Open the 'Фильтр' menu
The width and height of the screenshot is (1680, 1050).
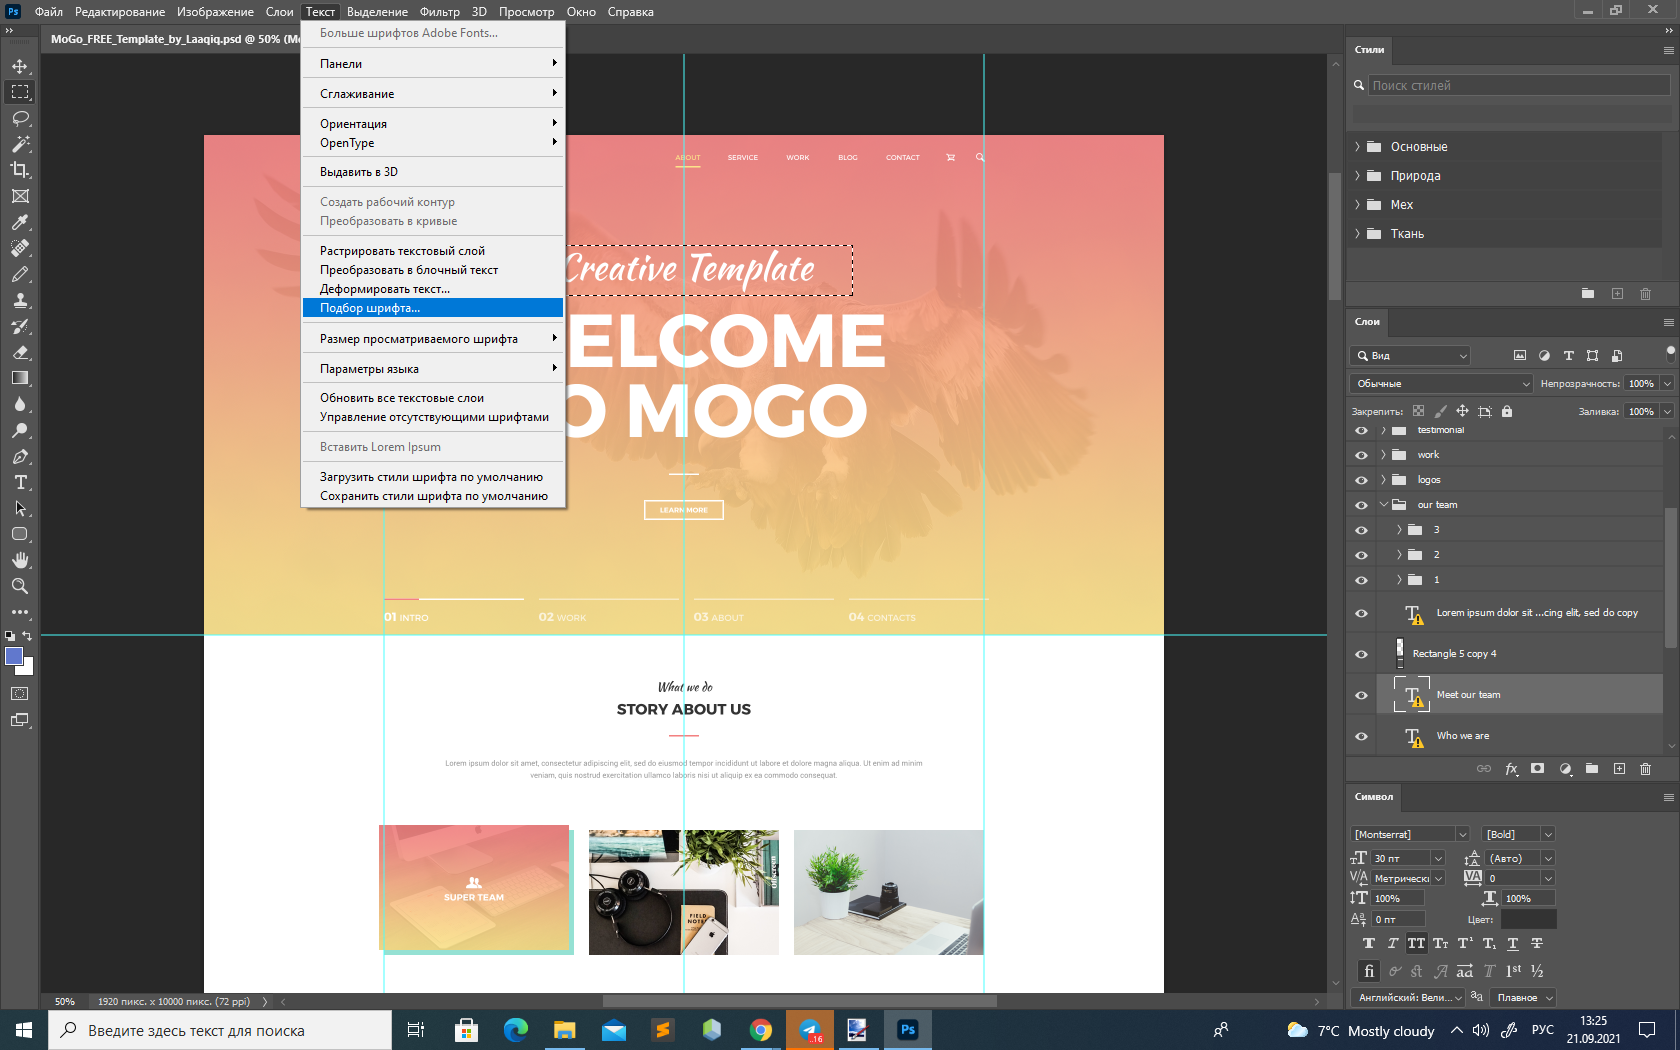(x=439, y=12)
